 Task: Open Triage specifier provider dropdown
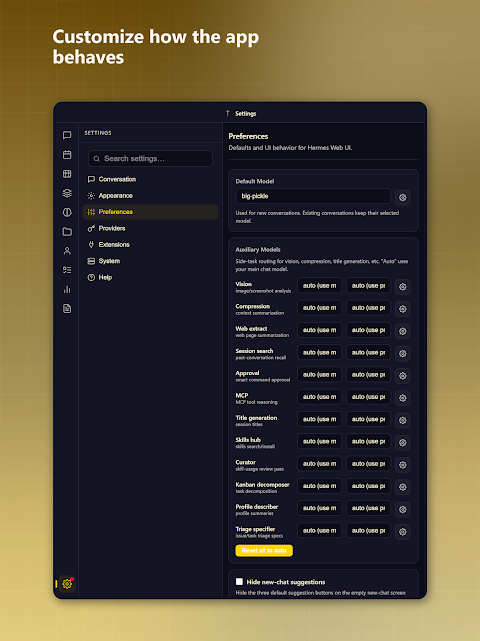[x=368, y=531]
